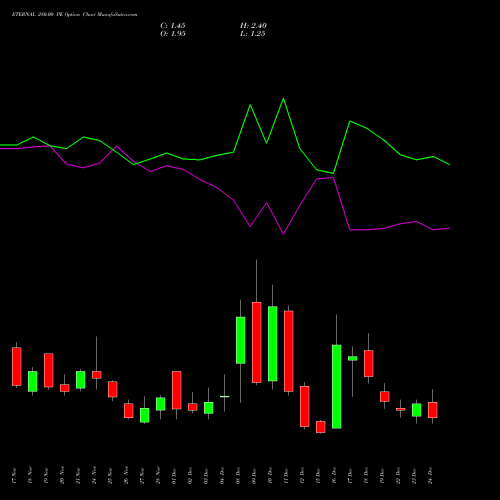Click the 08 Dec date label
Viewport: 500px width, 500px height.
pos(238,475)
